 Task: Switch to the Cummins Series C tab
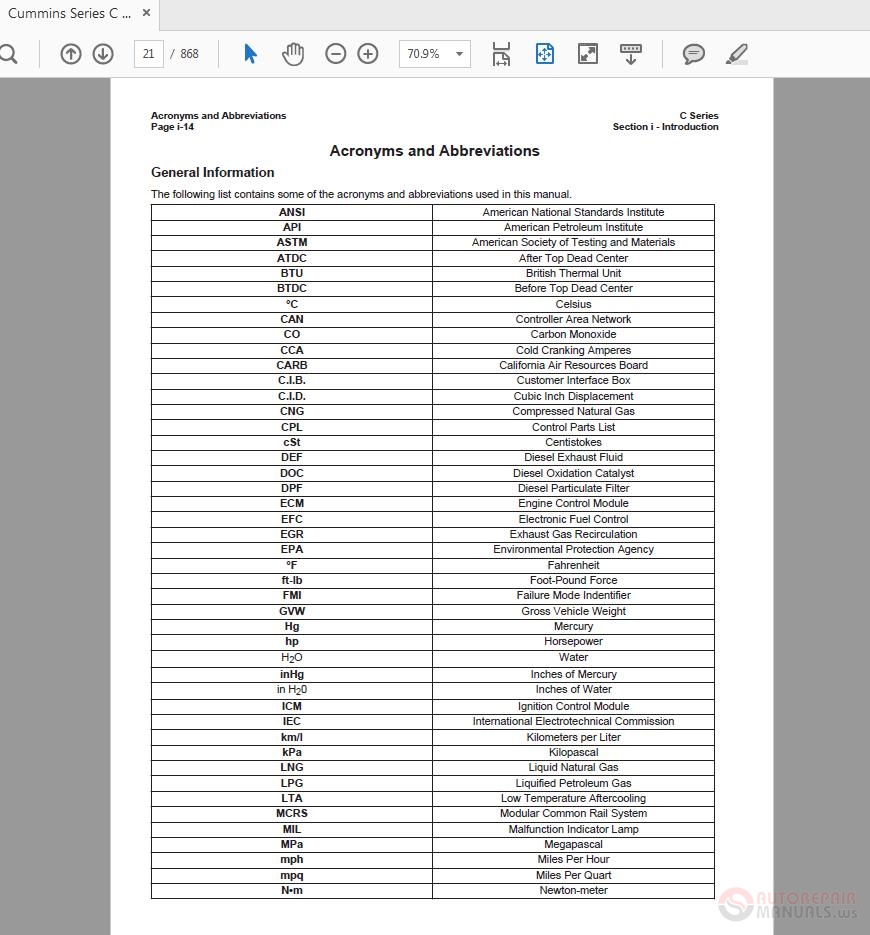(x=68, y=14)
